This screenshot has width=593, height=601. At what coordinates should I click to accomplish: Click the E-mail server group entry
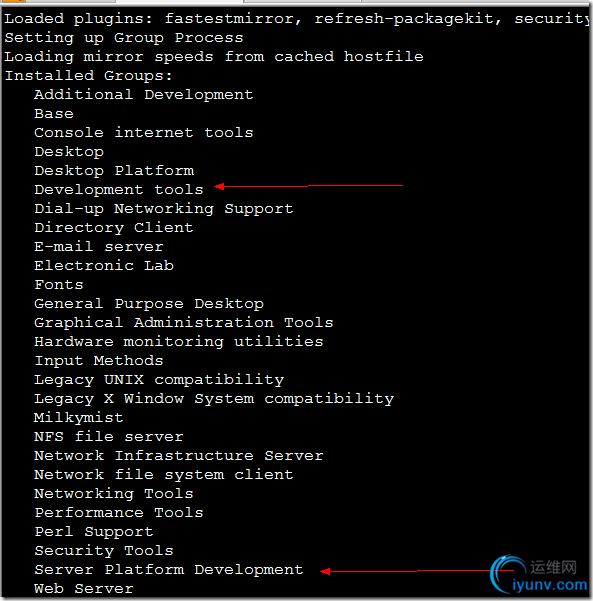(x=99, y=246)
